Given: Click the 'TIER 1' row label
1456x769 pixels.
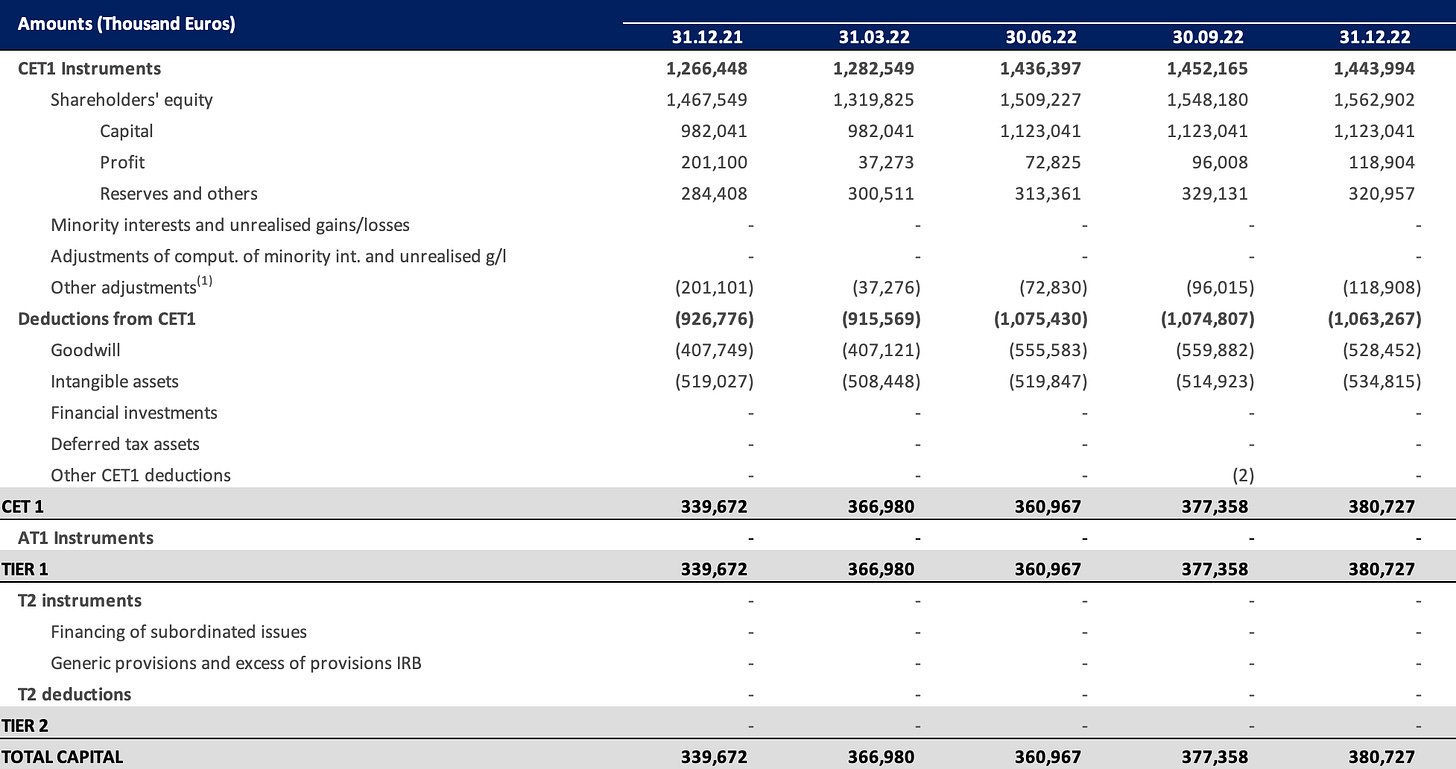Looking at the screenshot, I should [27, 569].
